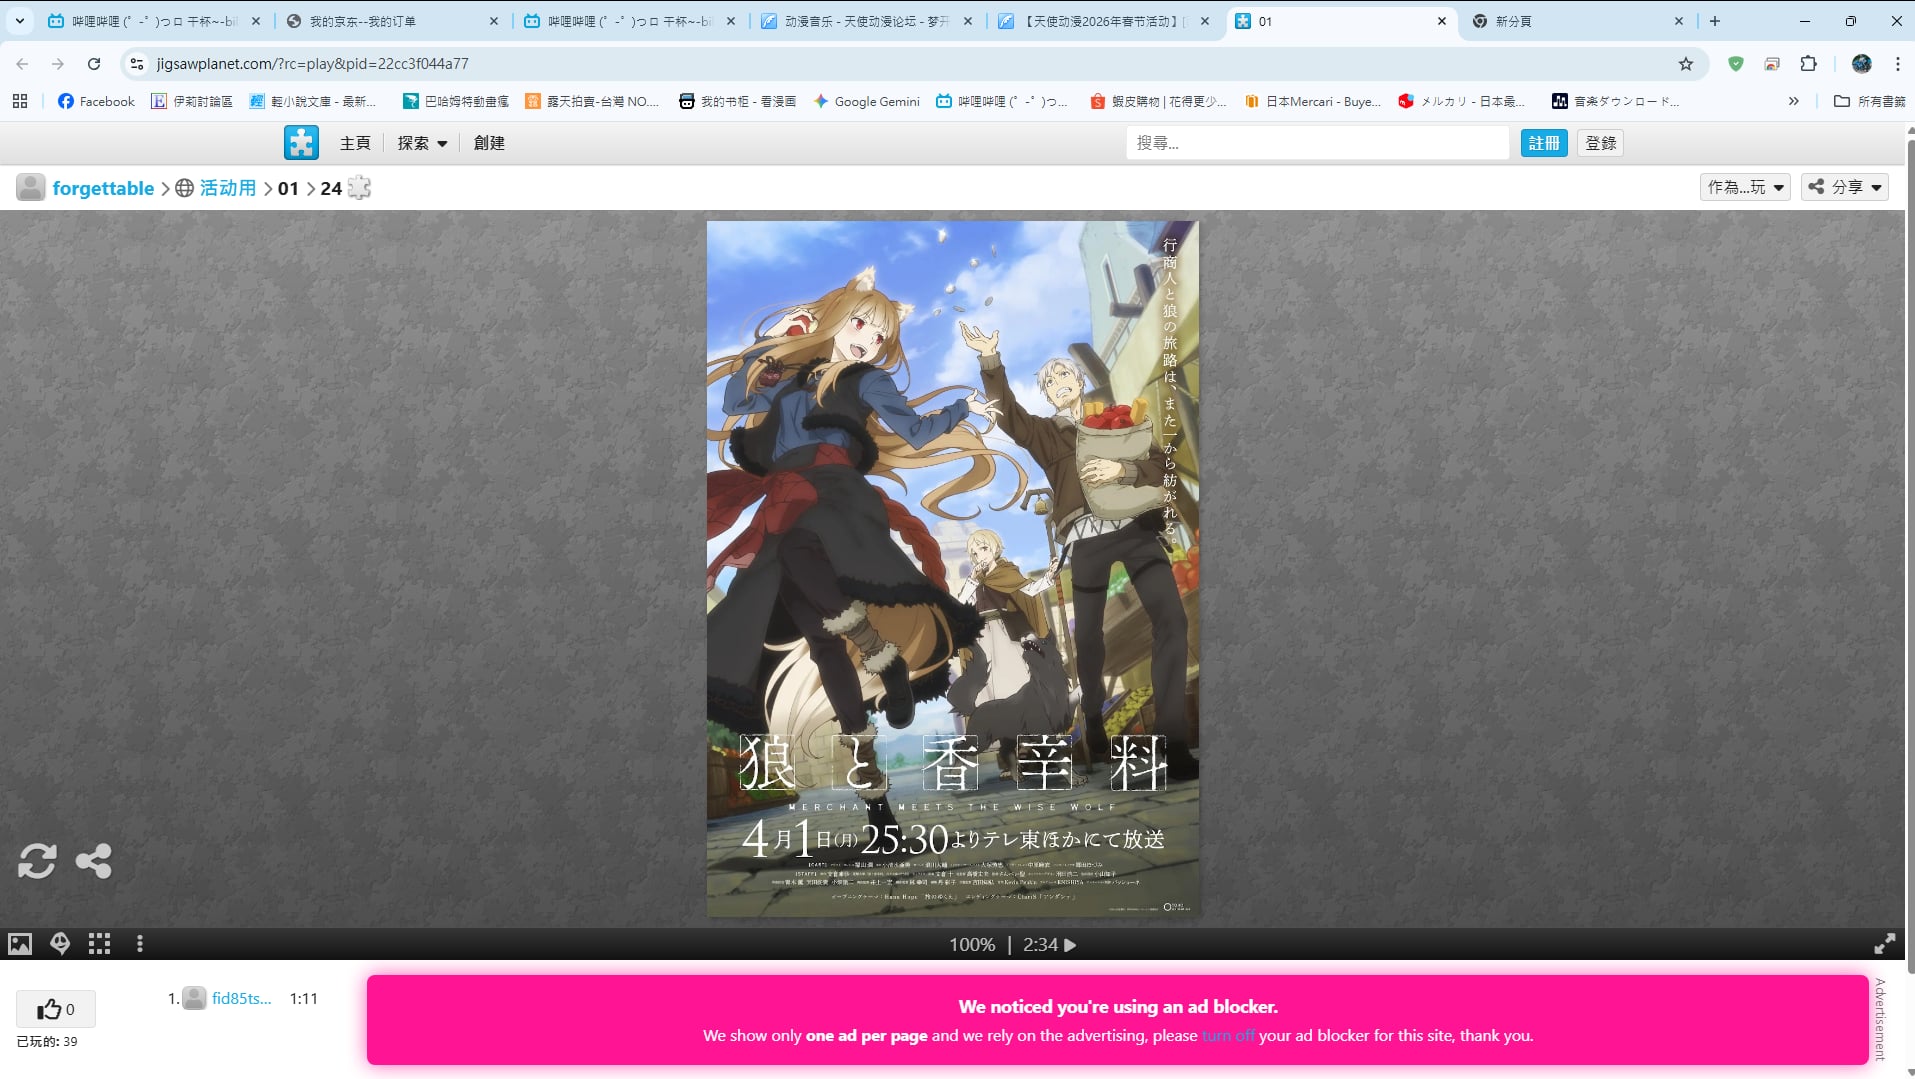
Task: Show the puzzle image preview
Action: 20,944
